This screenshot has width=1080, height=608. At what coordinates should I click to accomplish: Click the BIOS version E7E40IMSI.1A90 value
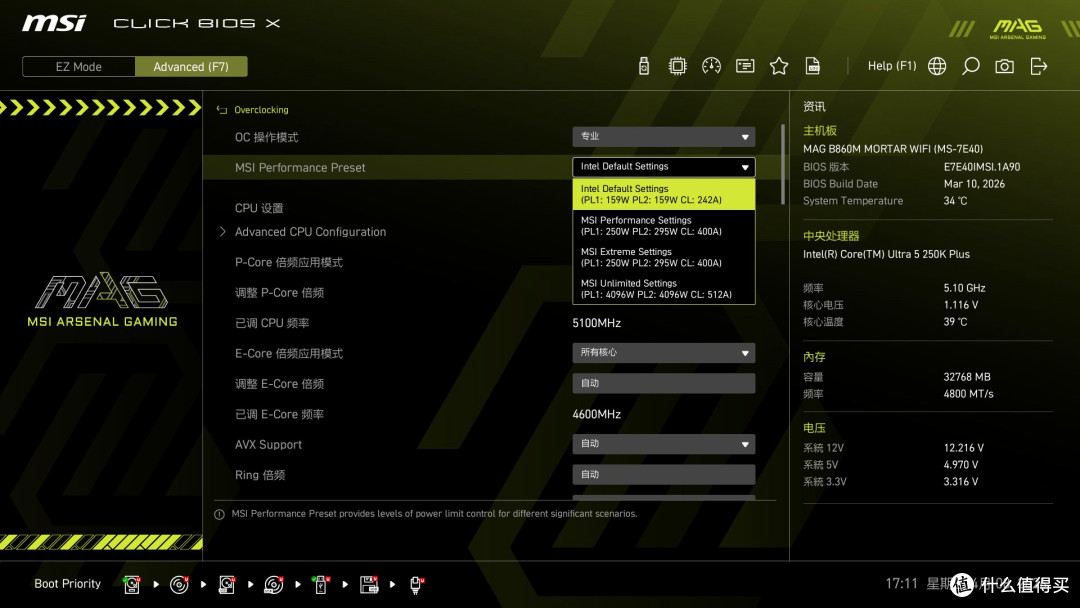point(982,167)
